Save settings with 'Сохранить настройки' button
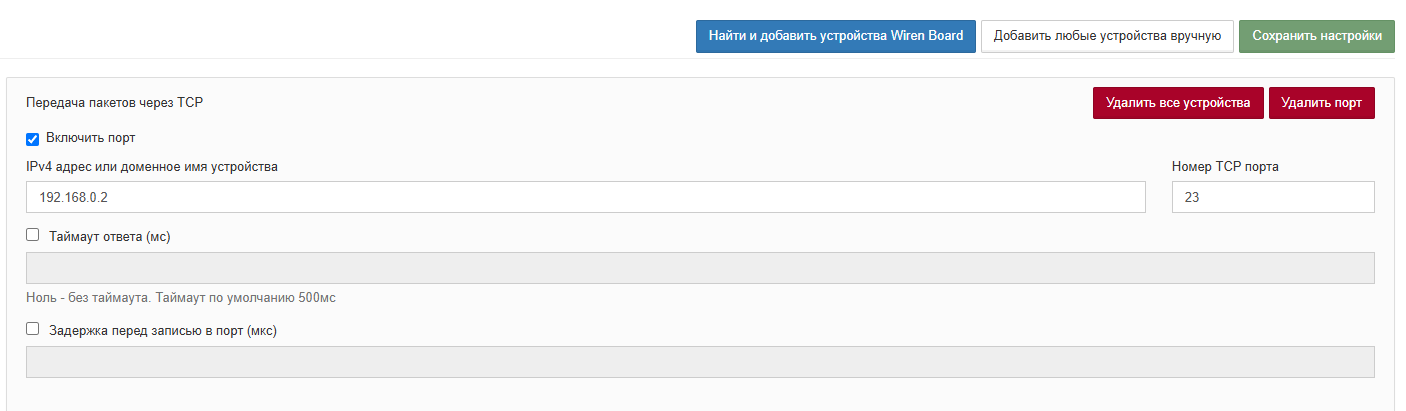This screenshot has height=411, width=1406. pyautogui.click(x=1316, y=36)
